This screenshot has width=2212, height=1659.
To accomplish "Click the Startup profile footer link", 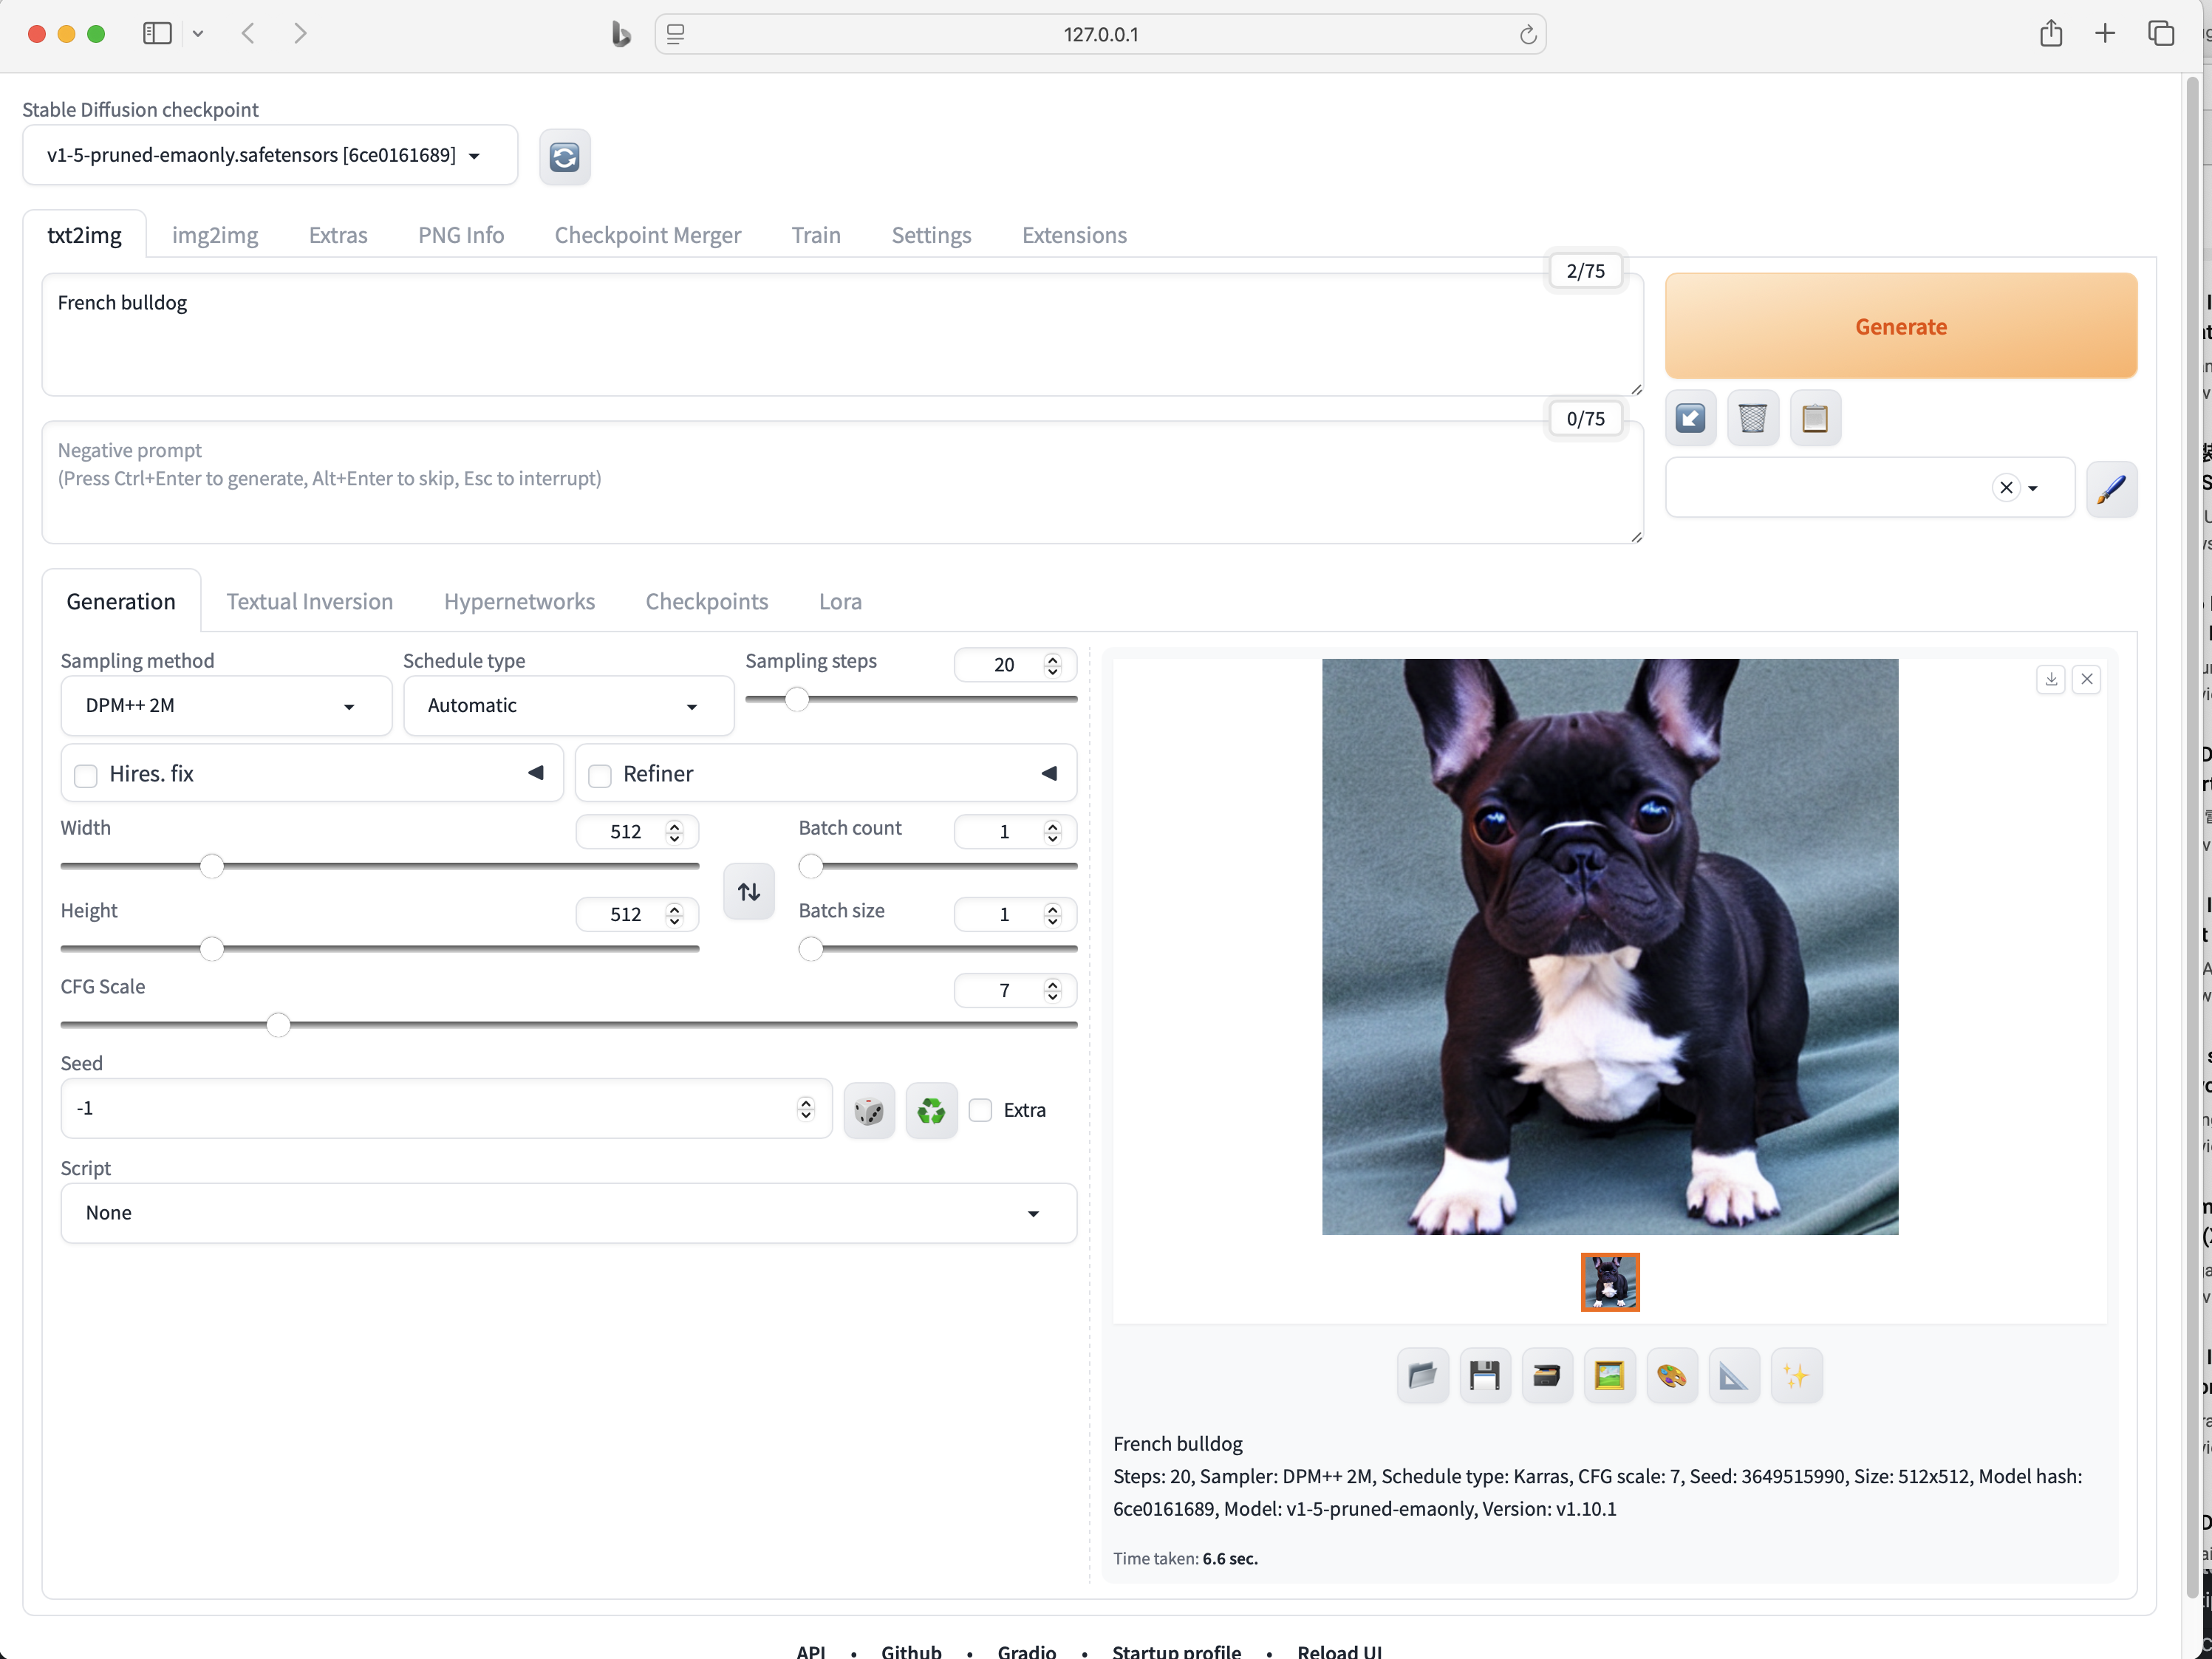I will click(1176, 1651).
